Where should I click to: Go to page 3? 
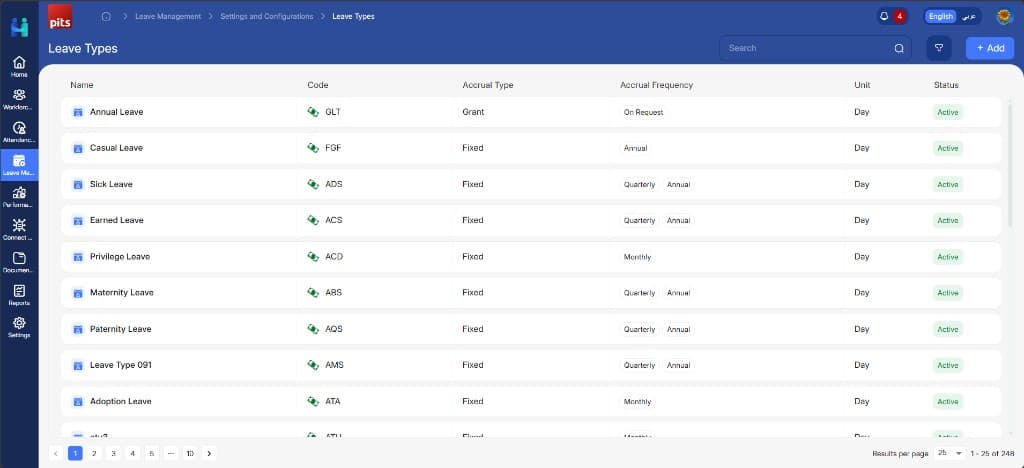tap(114, 453)
